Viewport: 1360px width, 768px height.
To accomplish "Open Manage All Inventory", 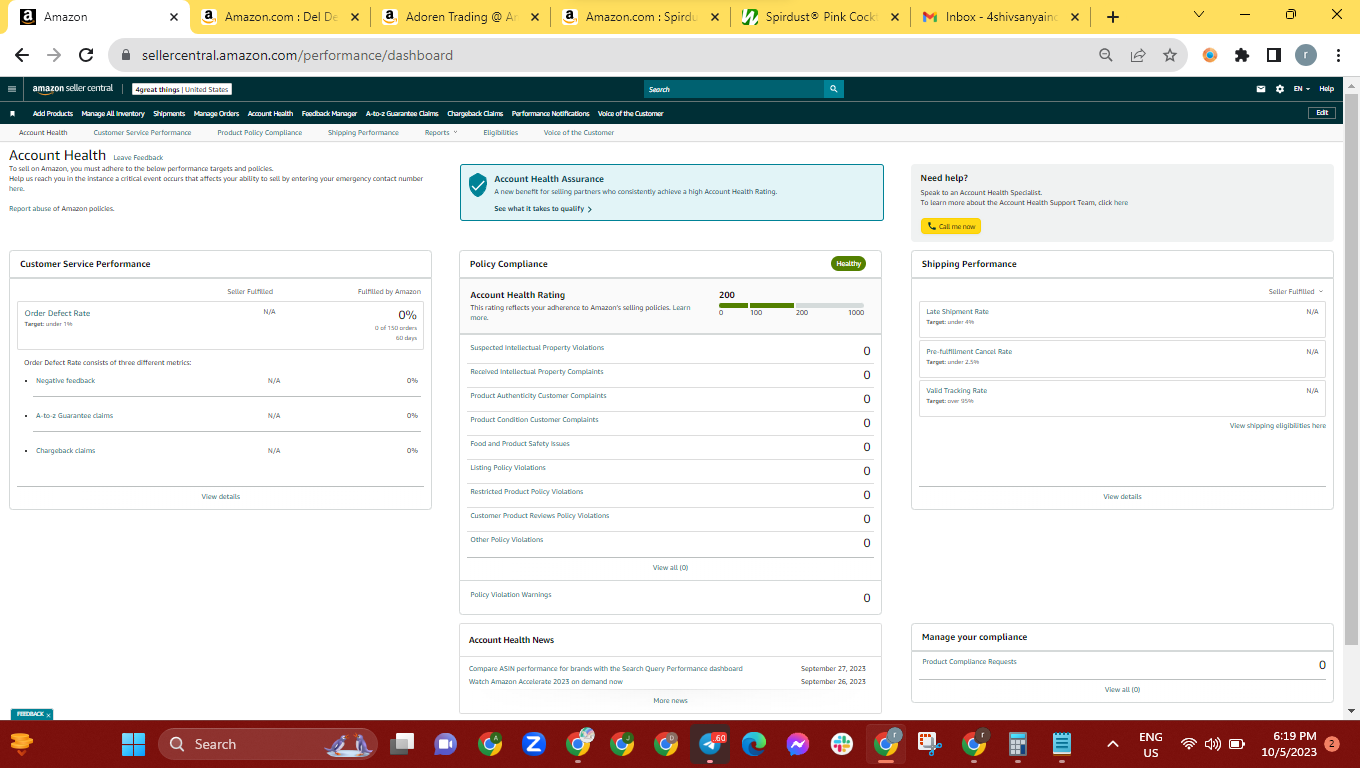I will point(113,113).
